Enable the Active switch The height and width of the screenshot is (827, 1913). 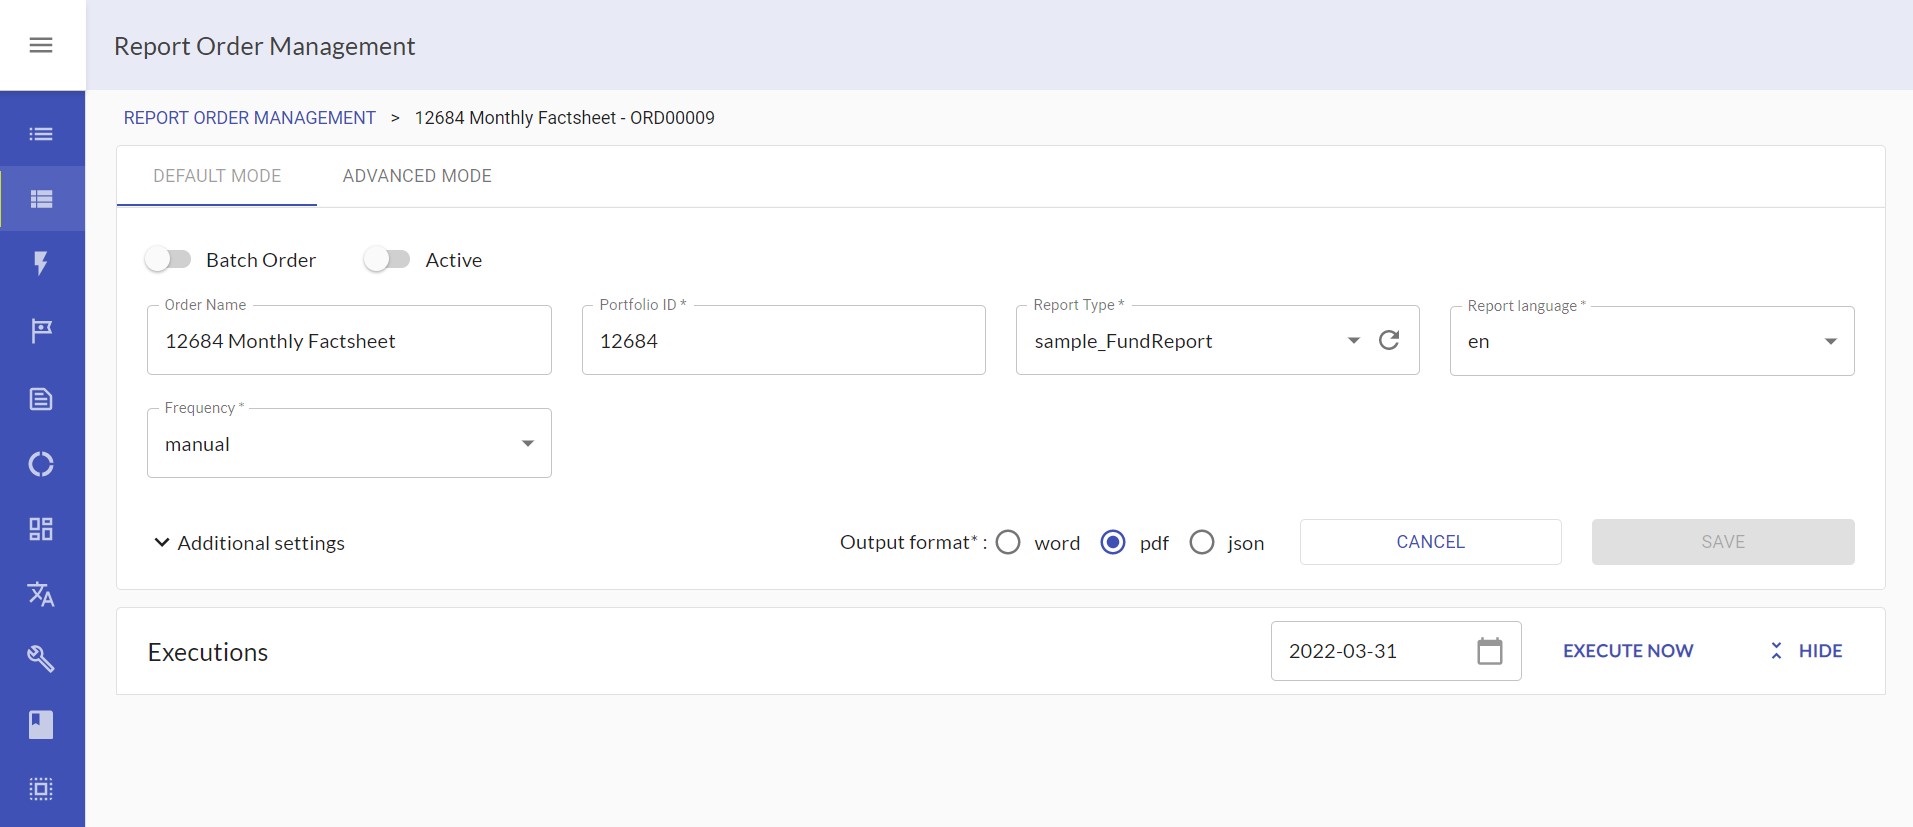pos(387,260)
